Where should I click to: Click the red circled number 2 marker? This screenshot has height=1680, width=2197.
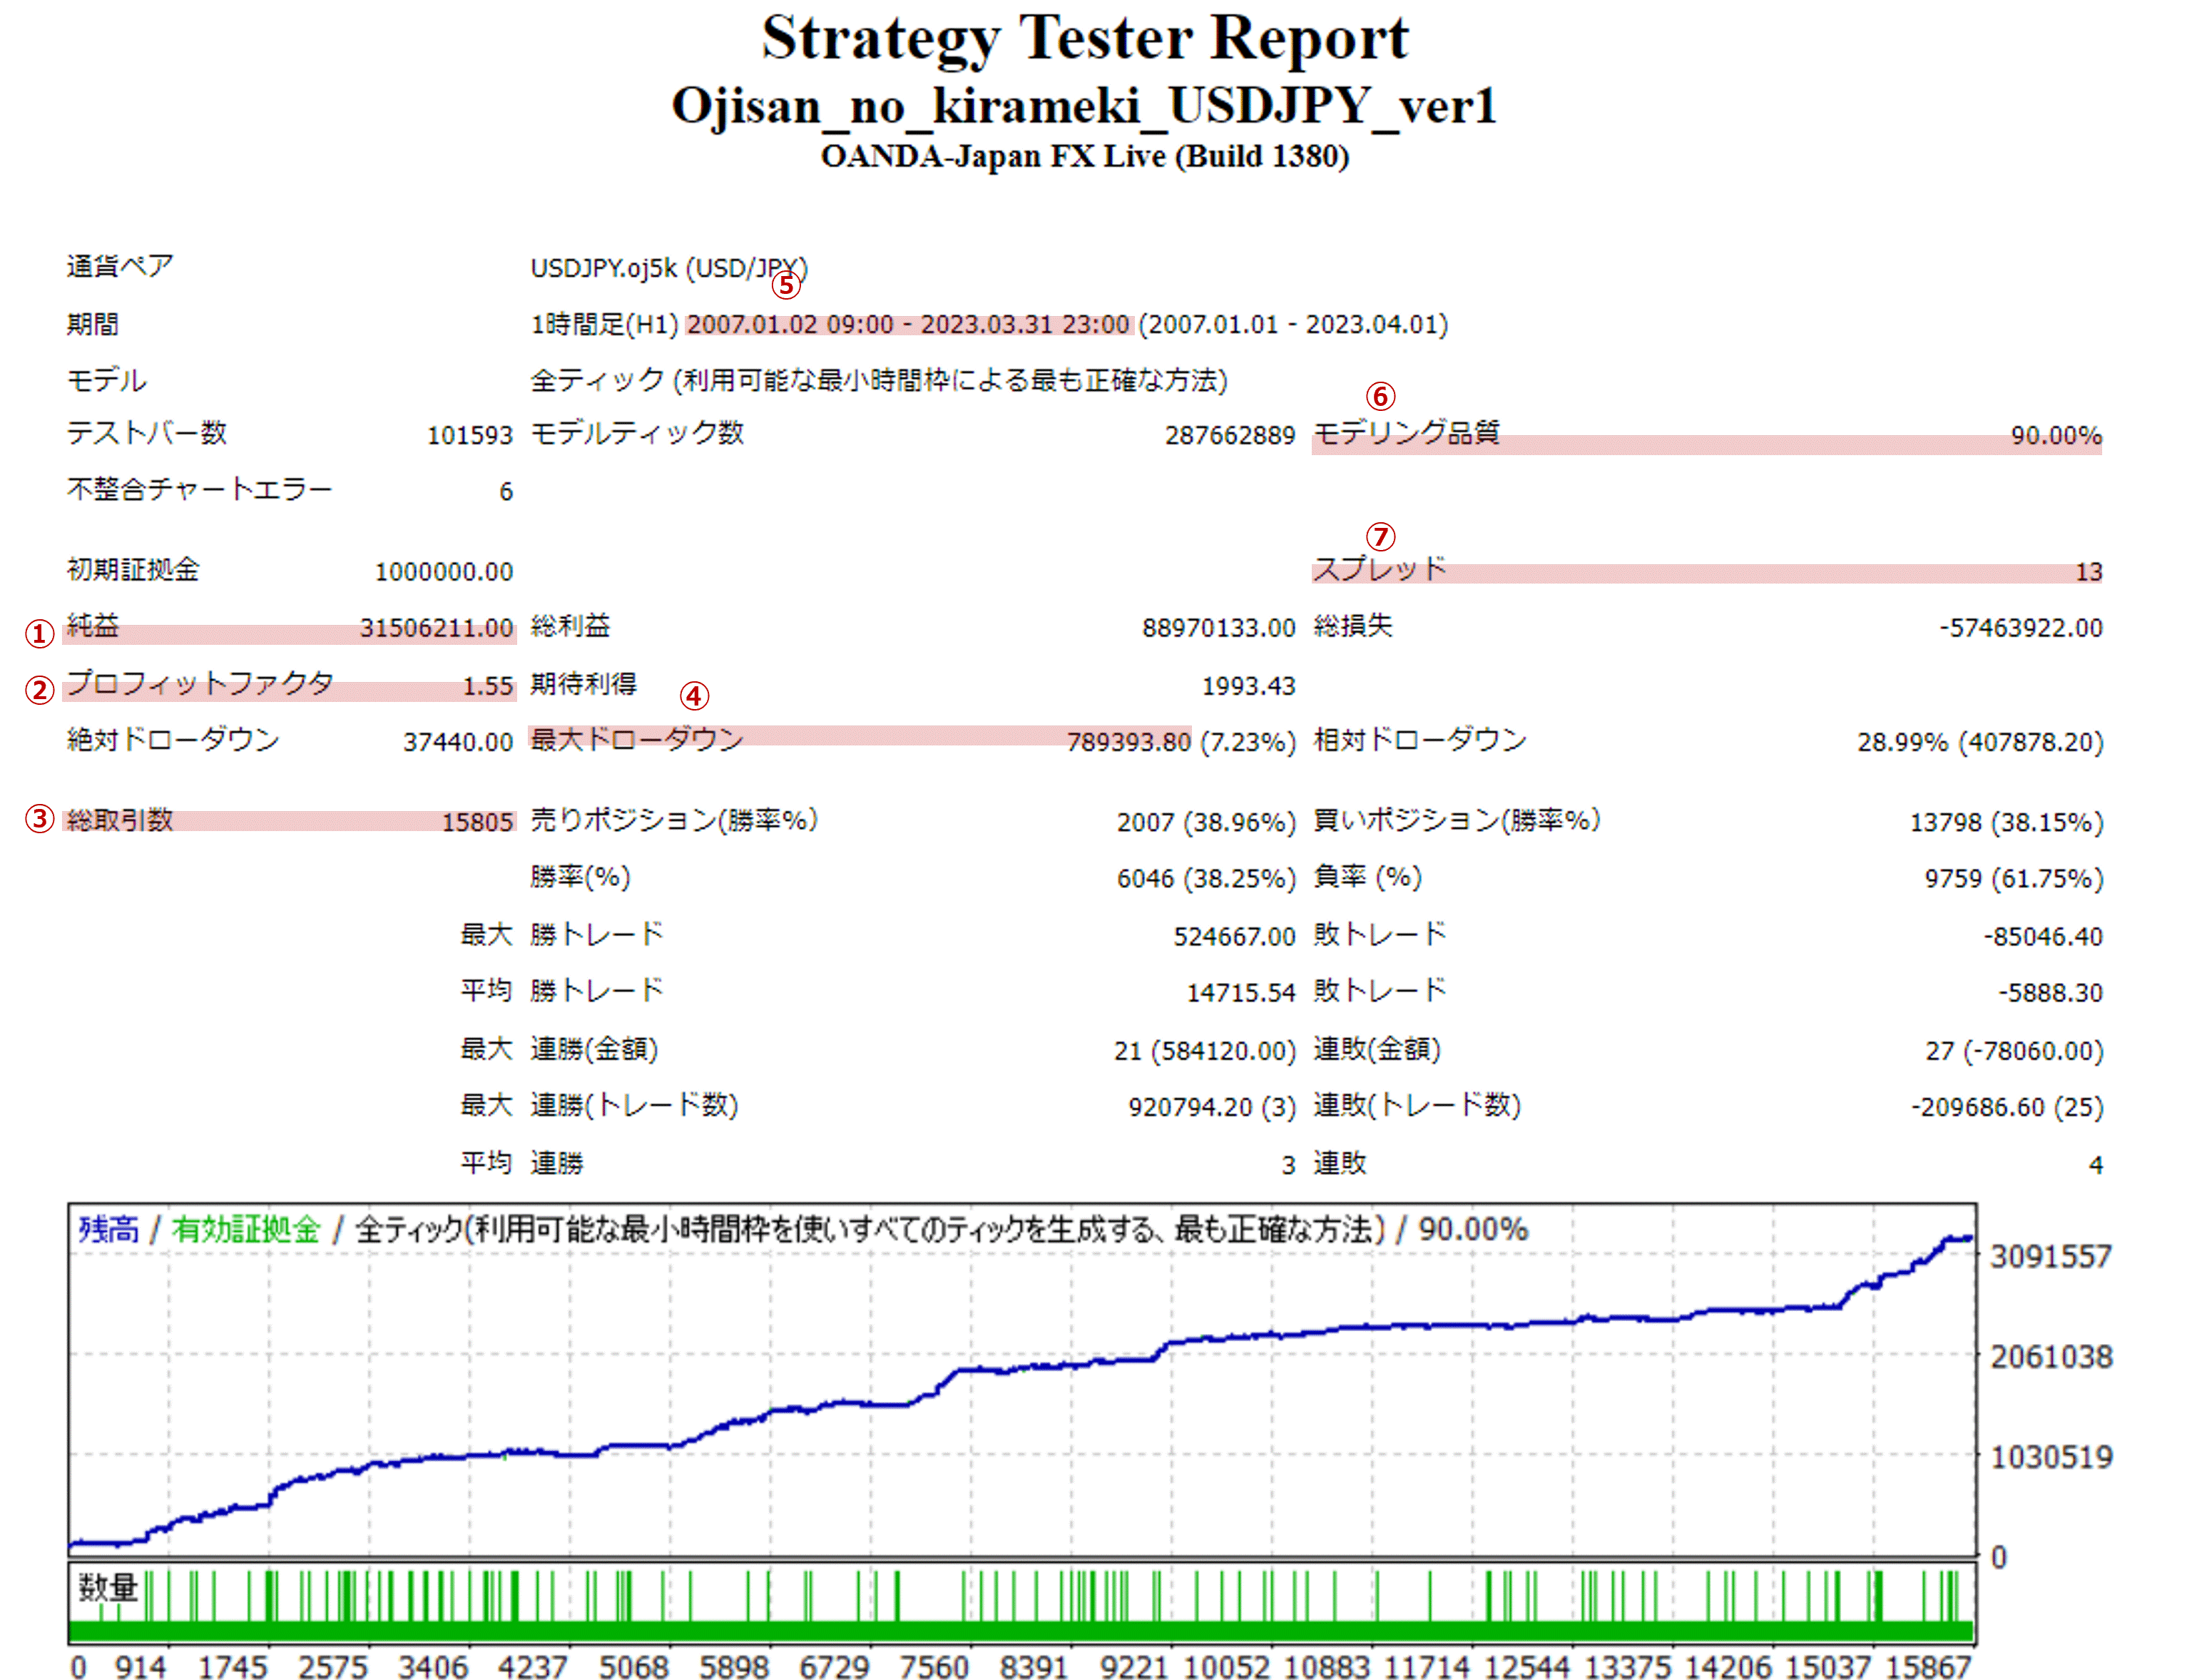pyautogui.click(x=39, y=690)
